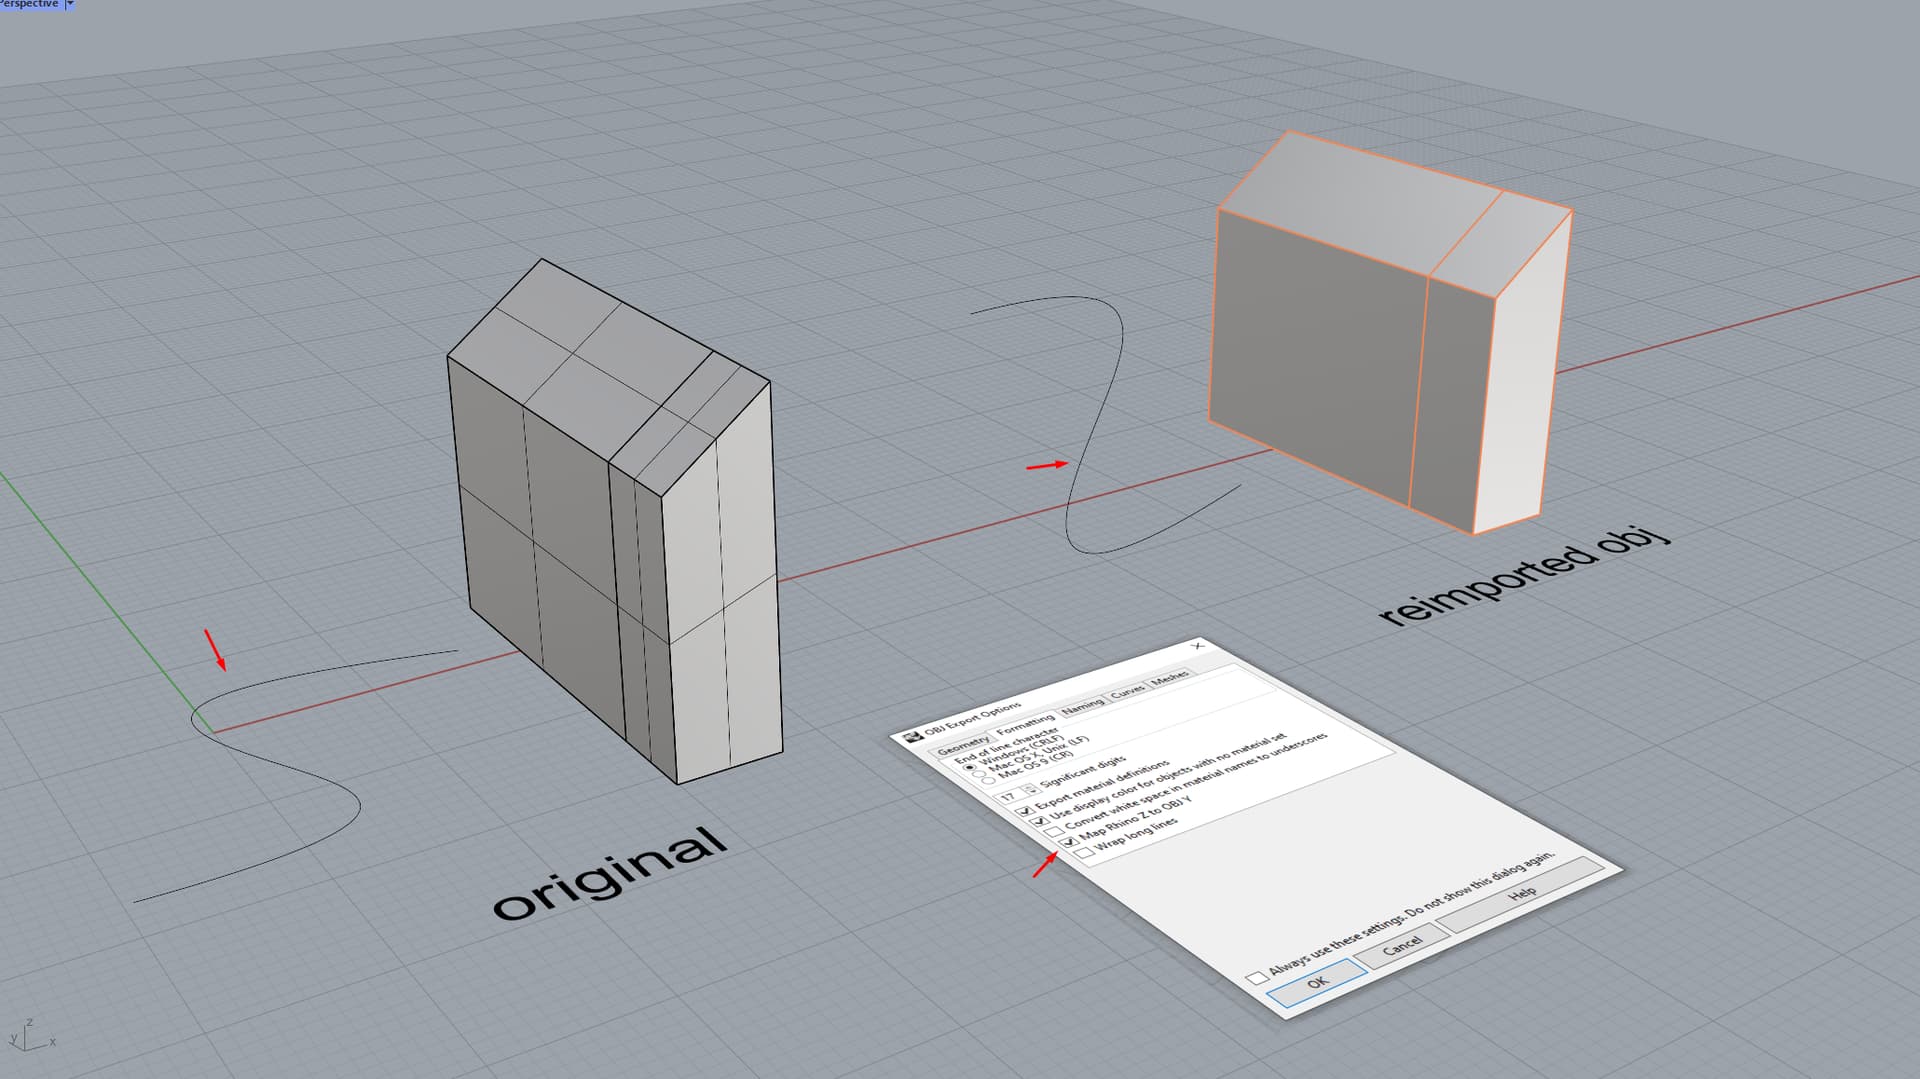Click the Cancel button
1920x1079 pixels.
pyautogui.click(x=1402, y=944)
